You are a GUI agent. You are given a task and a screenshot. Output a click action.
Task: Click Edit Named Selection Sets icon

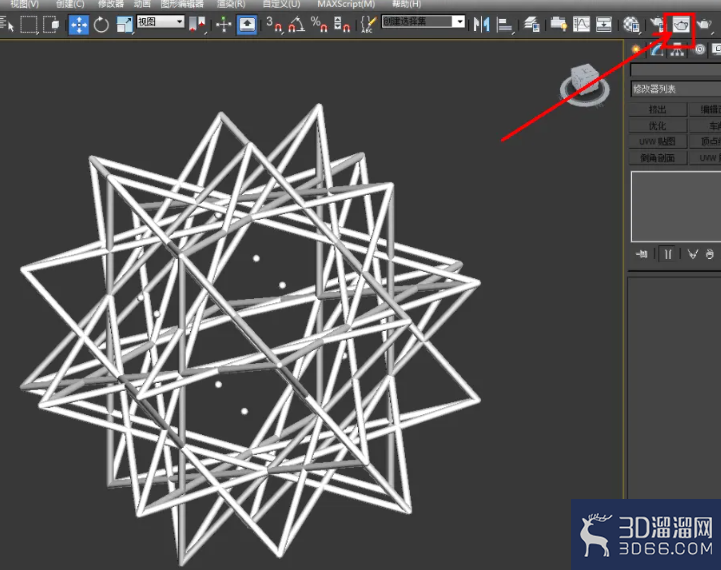point(369,24)
